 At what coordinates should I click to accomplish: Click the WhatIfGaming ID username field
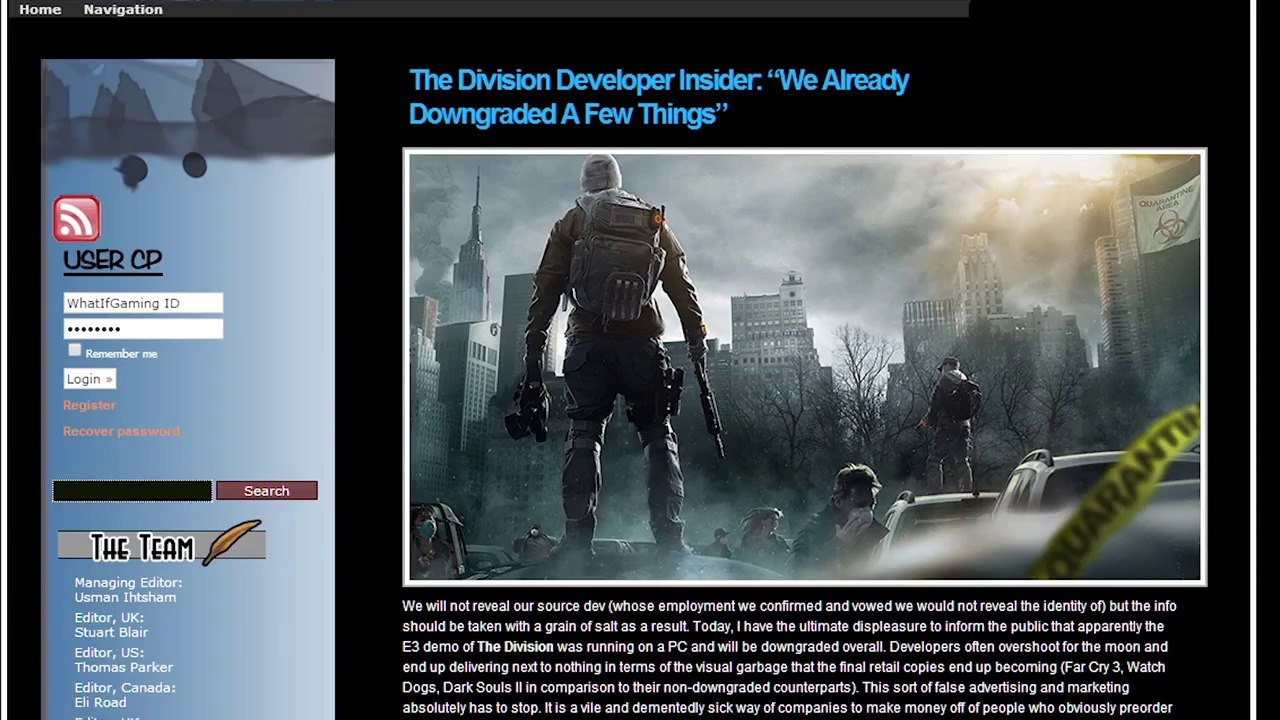(143, 303)
